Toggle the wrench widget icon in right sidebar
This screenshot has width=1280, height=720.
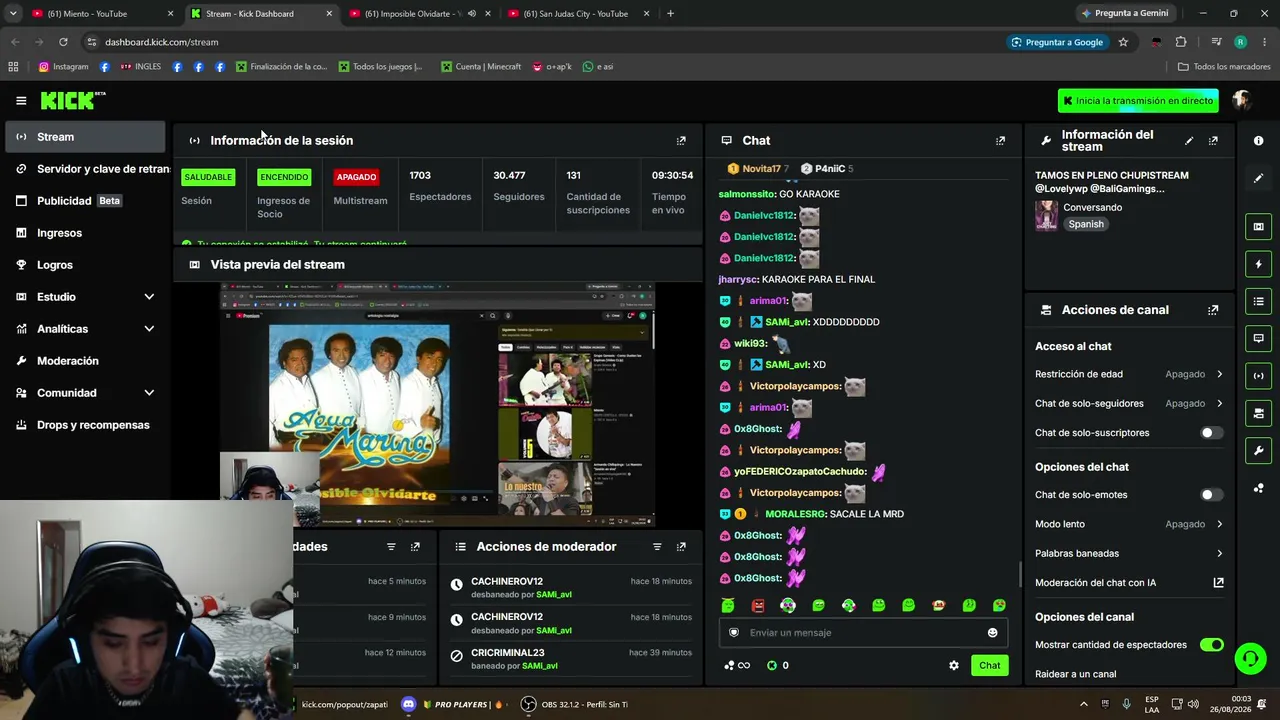tap(1258, 450)
